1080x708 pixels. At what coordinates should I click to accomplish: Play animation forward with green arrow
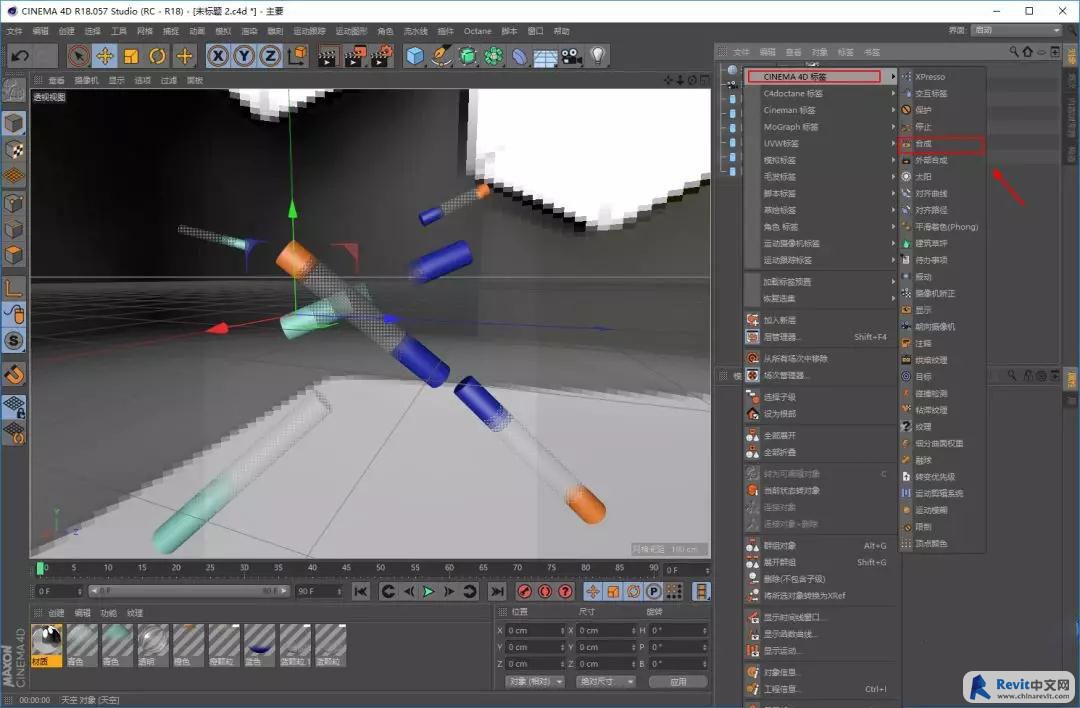[x=428, y=592]
